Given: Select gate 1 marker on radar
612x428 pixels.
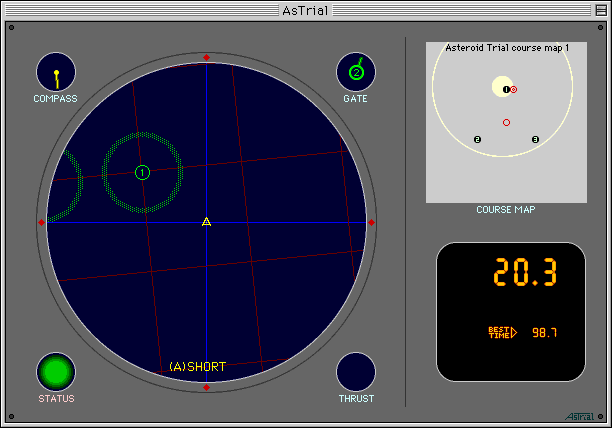Looking at the screenshot, I should tap(142, 173).
